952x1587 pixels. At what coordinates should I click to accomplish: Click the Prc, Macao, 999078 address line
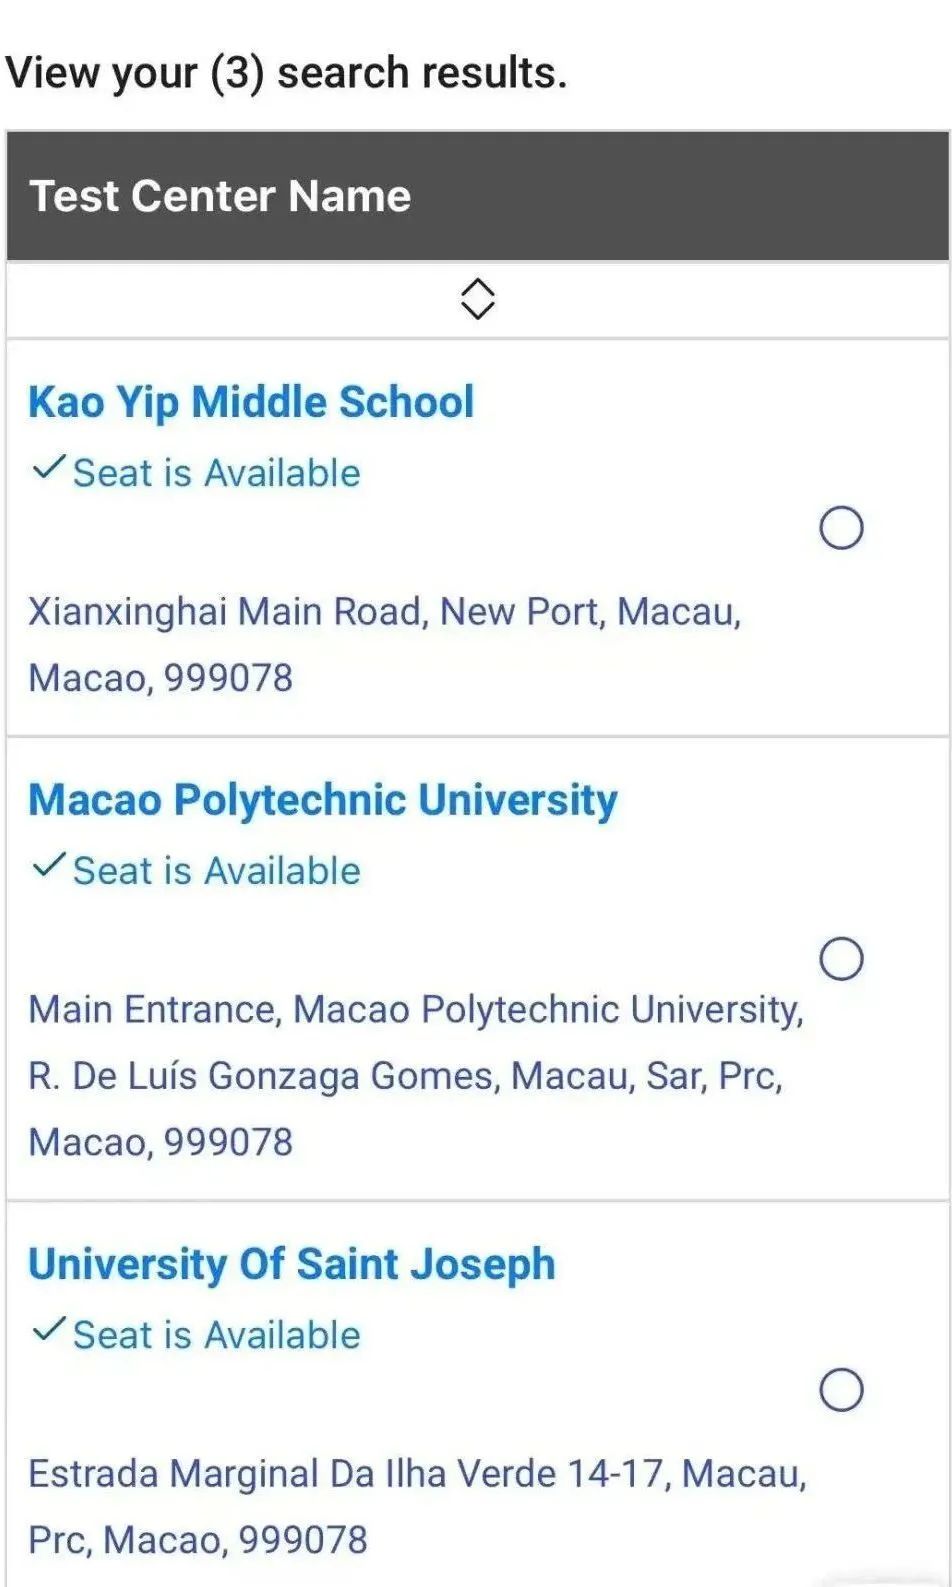point(198,1540)
